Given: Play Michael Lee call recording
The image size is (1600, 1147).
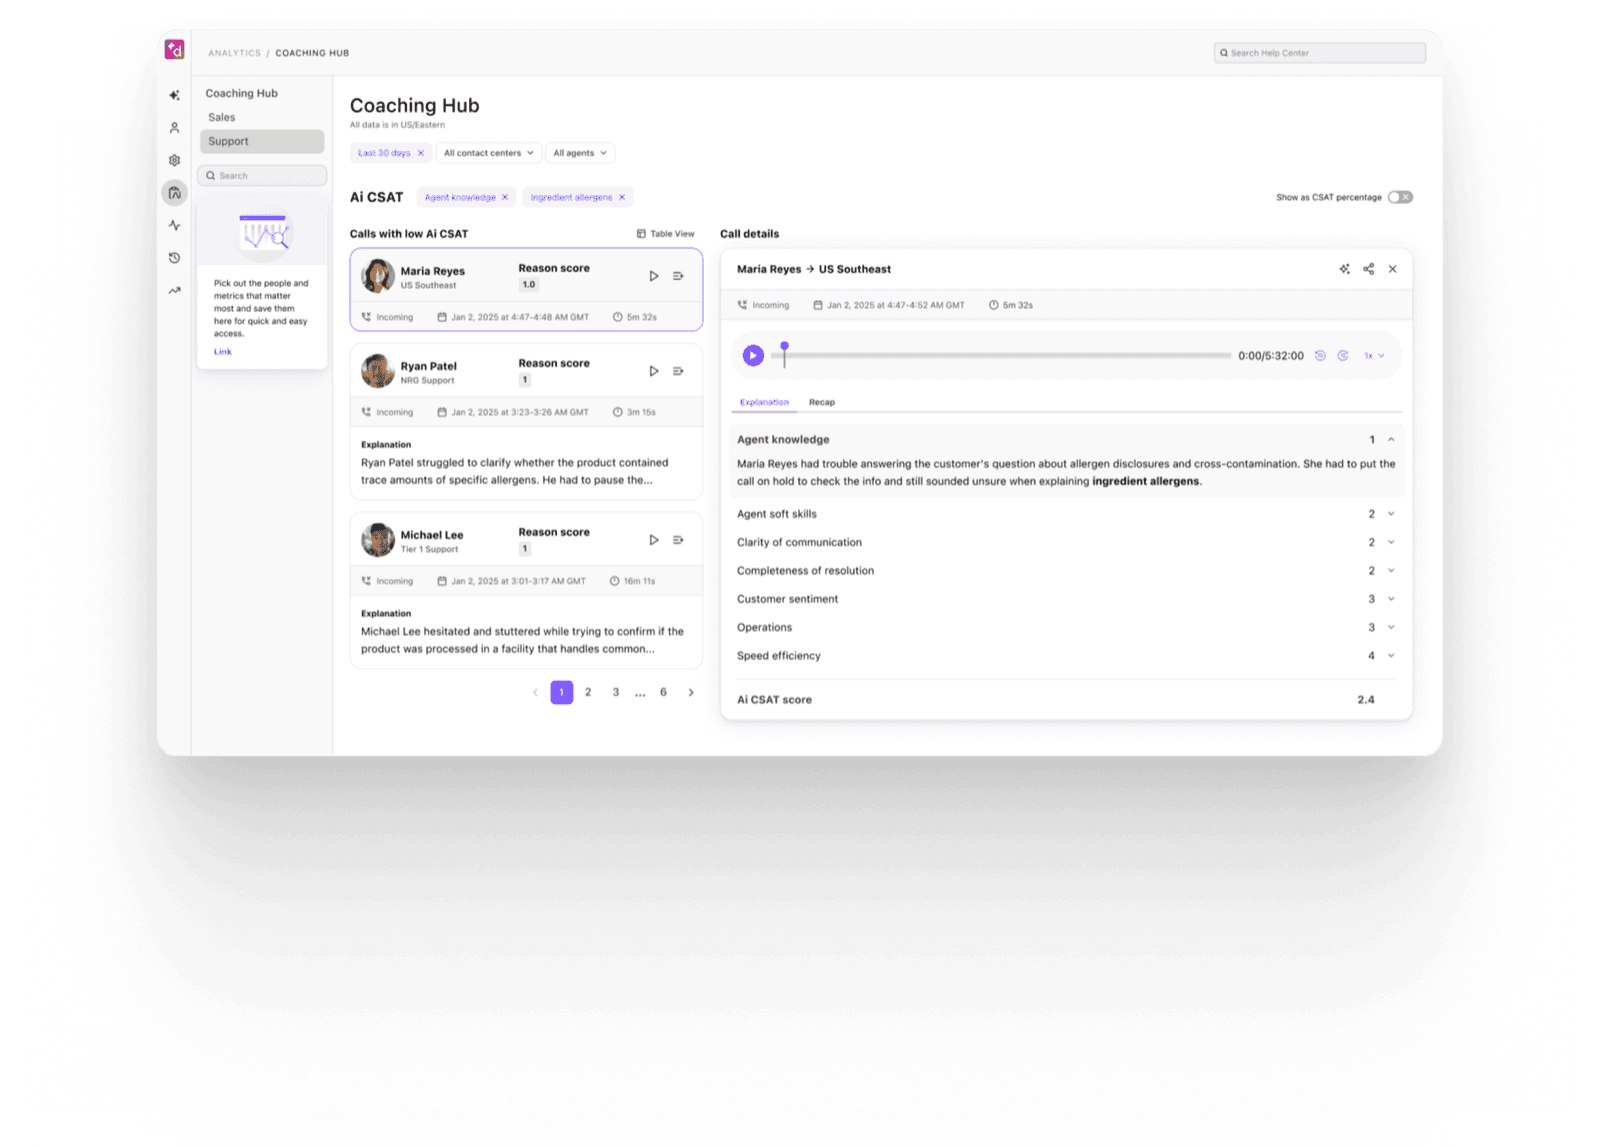Looking at the screenshot, I should click(x=653, y=540).
